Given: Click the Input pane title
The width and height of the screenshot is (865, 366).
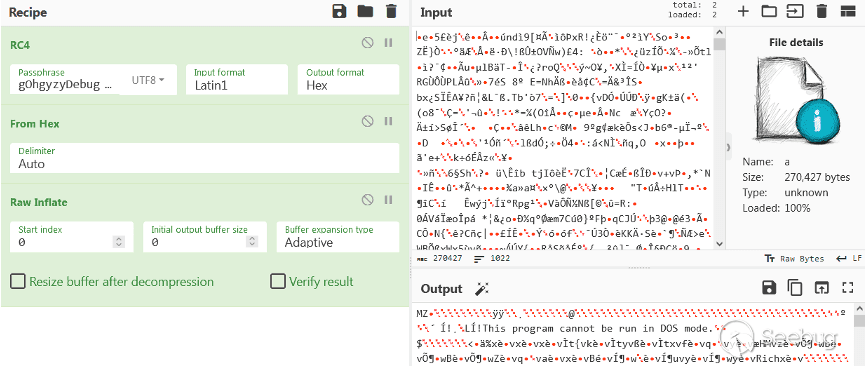Looking at the screenshot, I should coord(436,12).
